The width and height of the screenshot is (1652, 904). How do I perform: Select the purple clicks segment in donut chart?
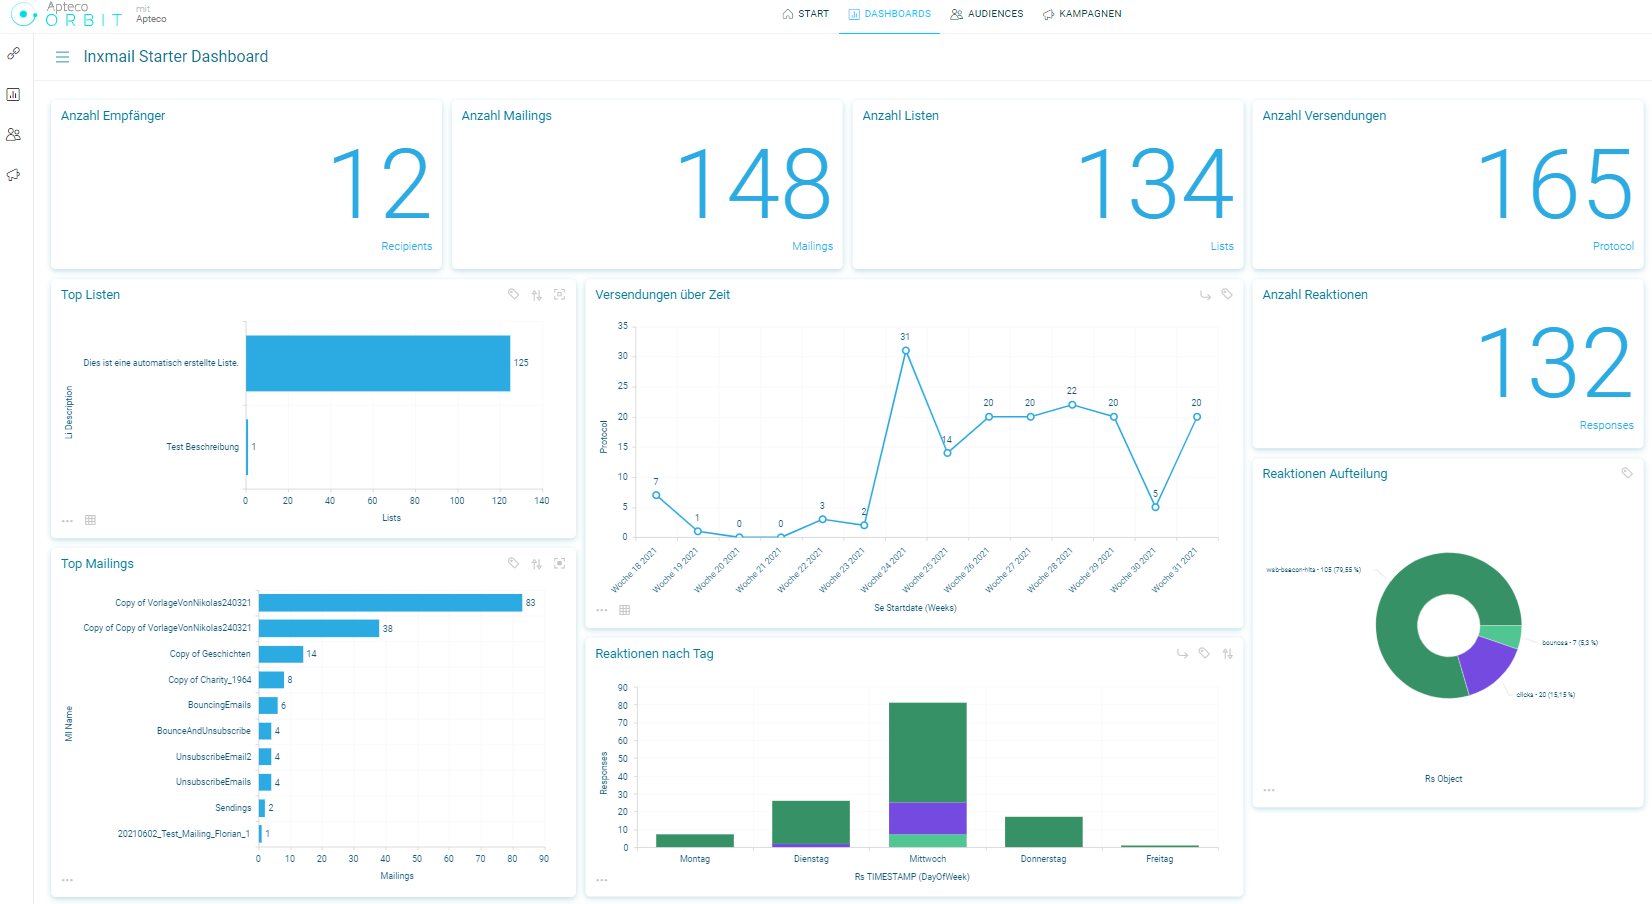(1488, 664)
